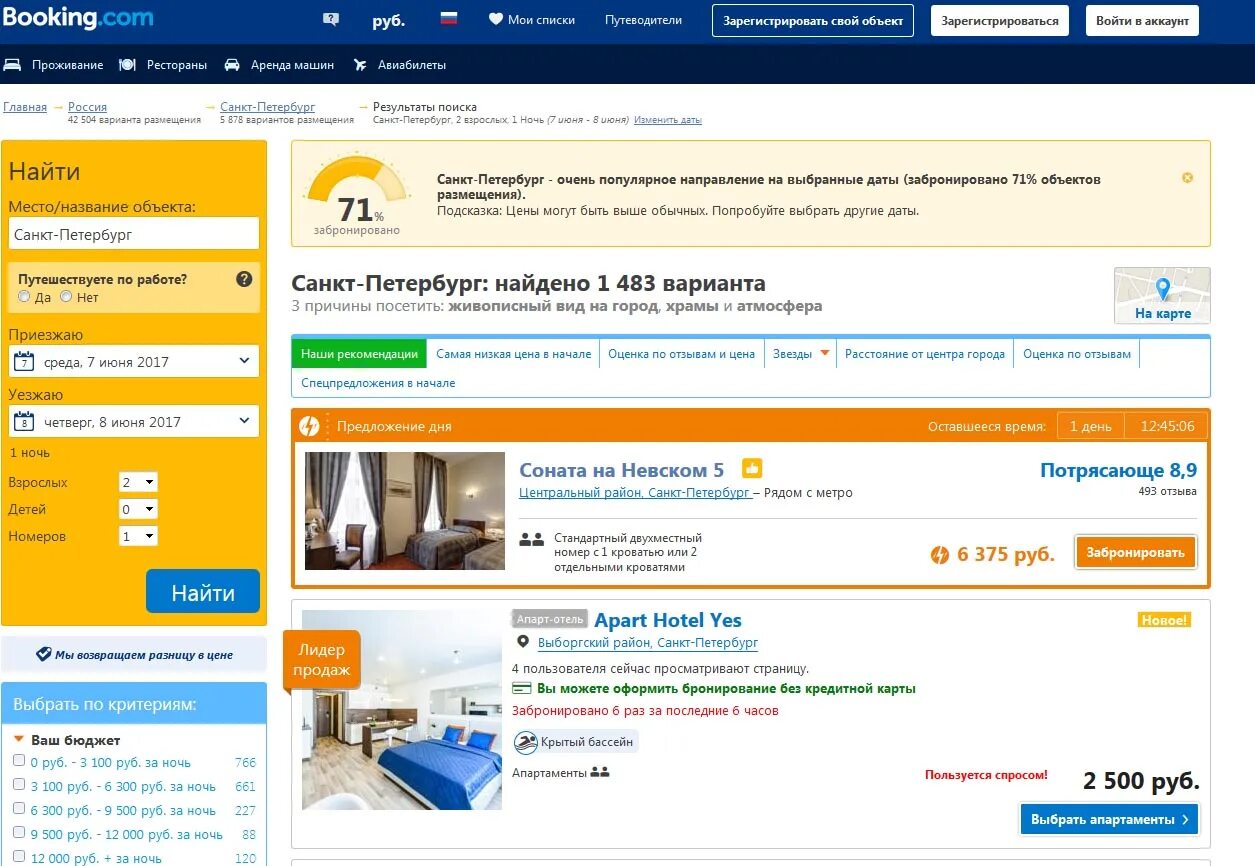1255x866 pixels.
Task: Click the thumbs-up badge next to Соната на Невском 5
Action: click(752, 468)
